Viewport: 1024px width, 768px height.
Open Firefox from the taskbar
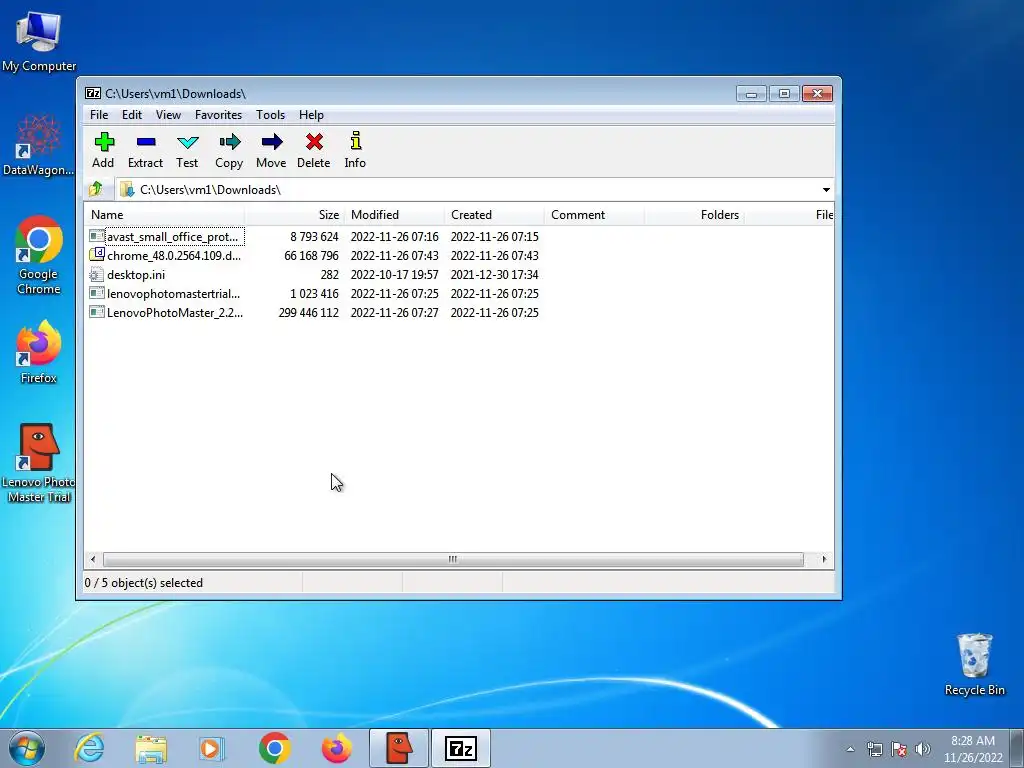coord(336,748)
